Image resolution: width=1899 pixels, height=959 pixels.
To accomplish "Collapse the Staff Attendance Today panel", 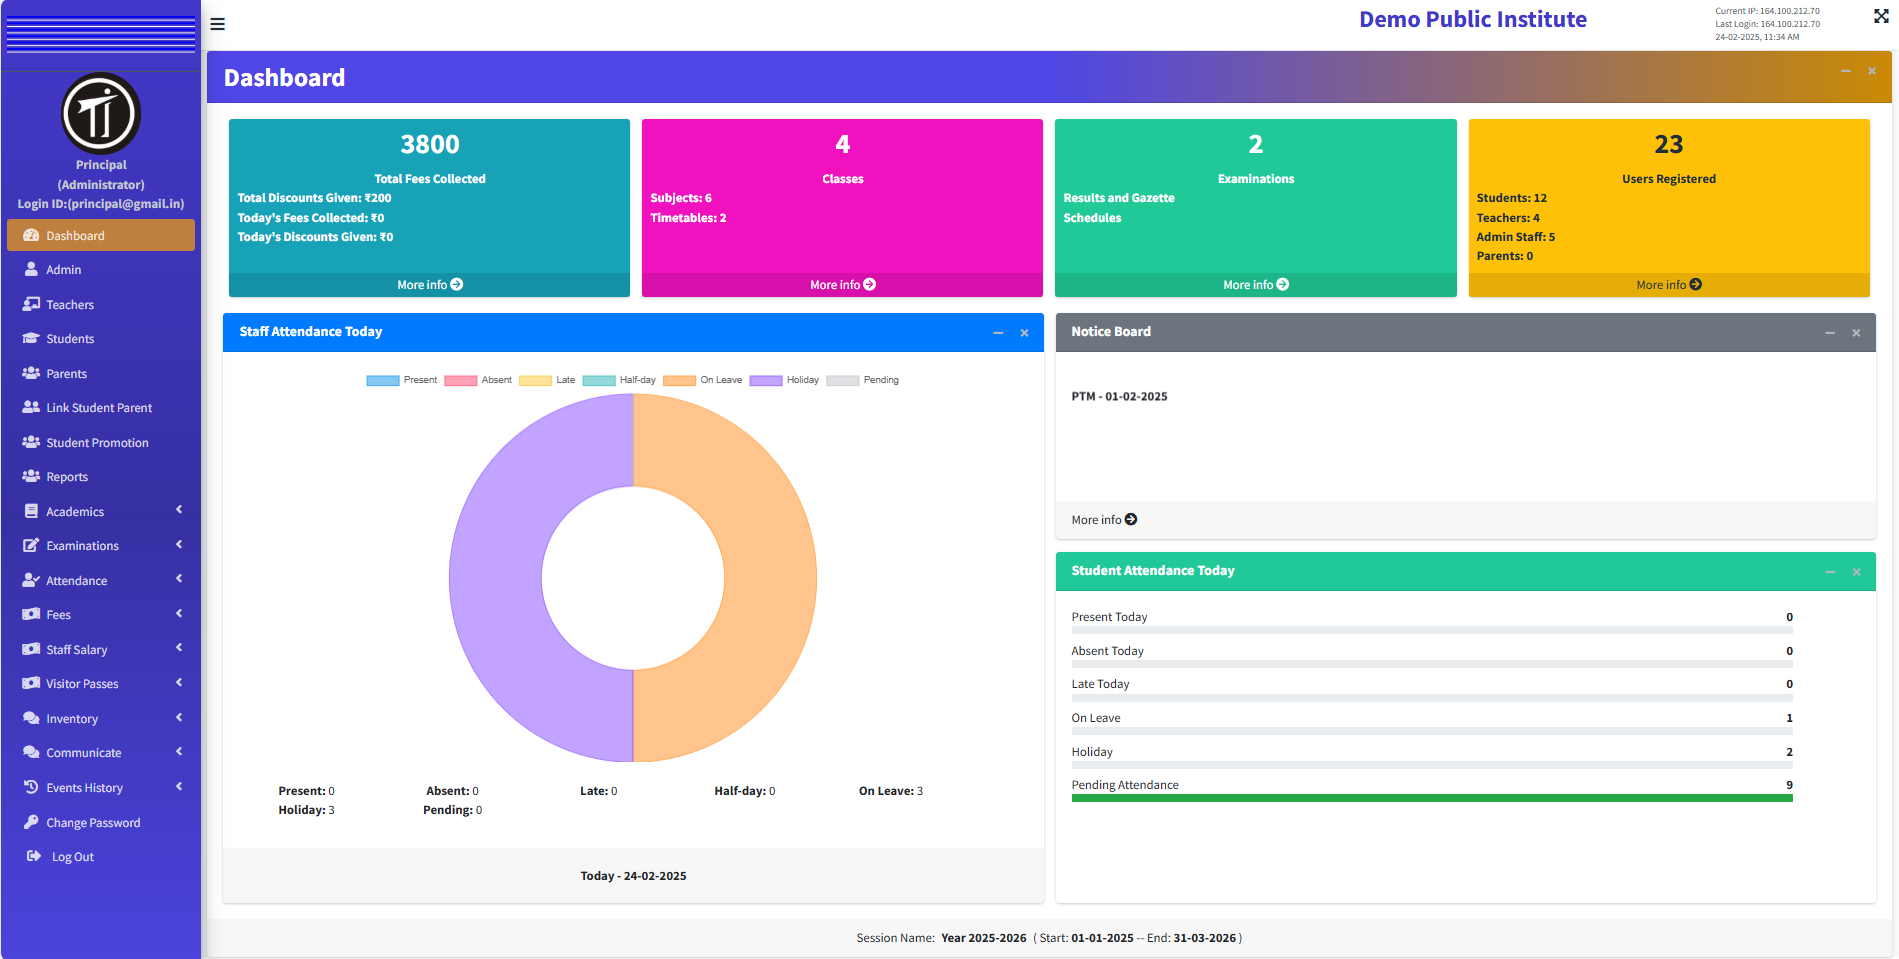I will point(998,333).
